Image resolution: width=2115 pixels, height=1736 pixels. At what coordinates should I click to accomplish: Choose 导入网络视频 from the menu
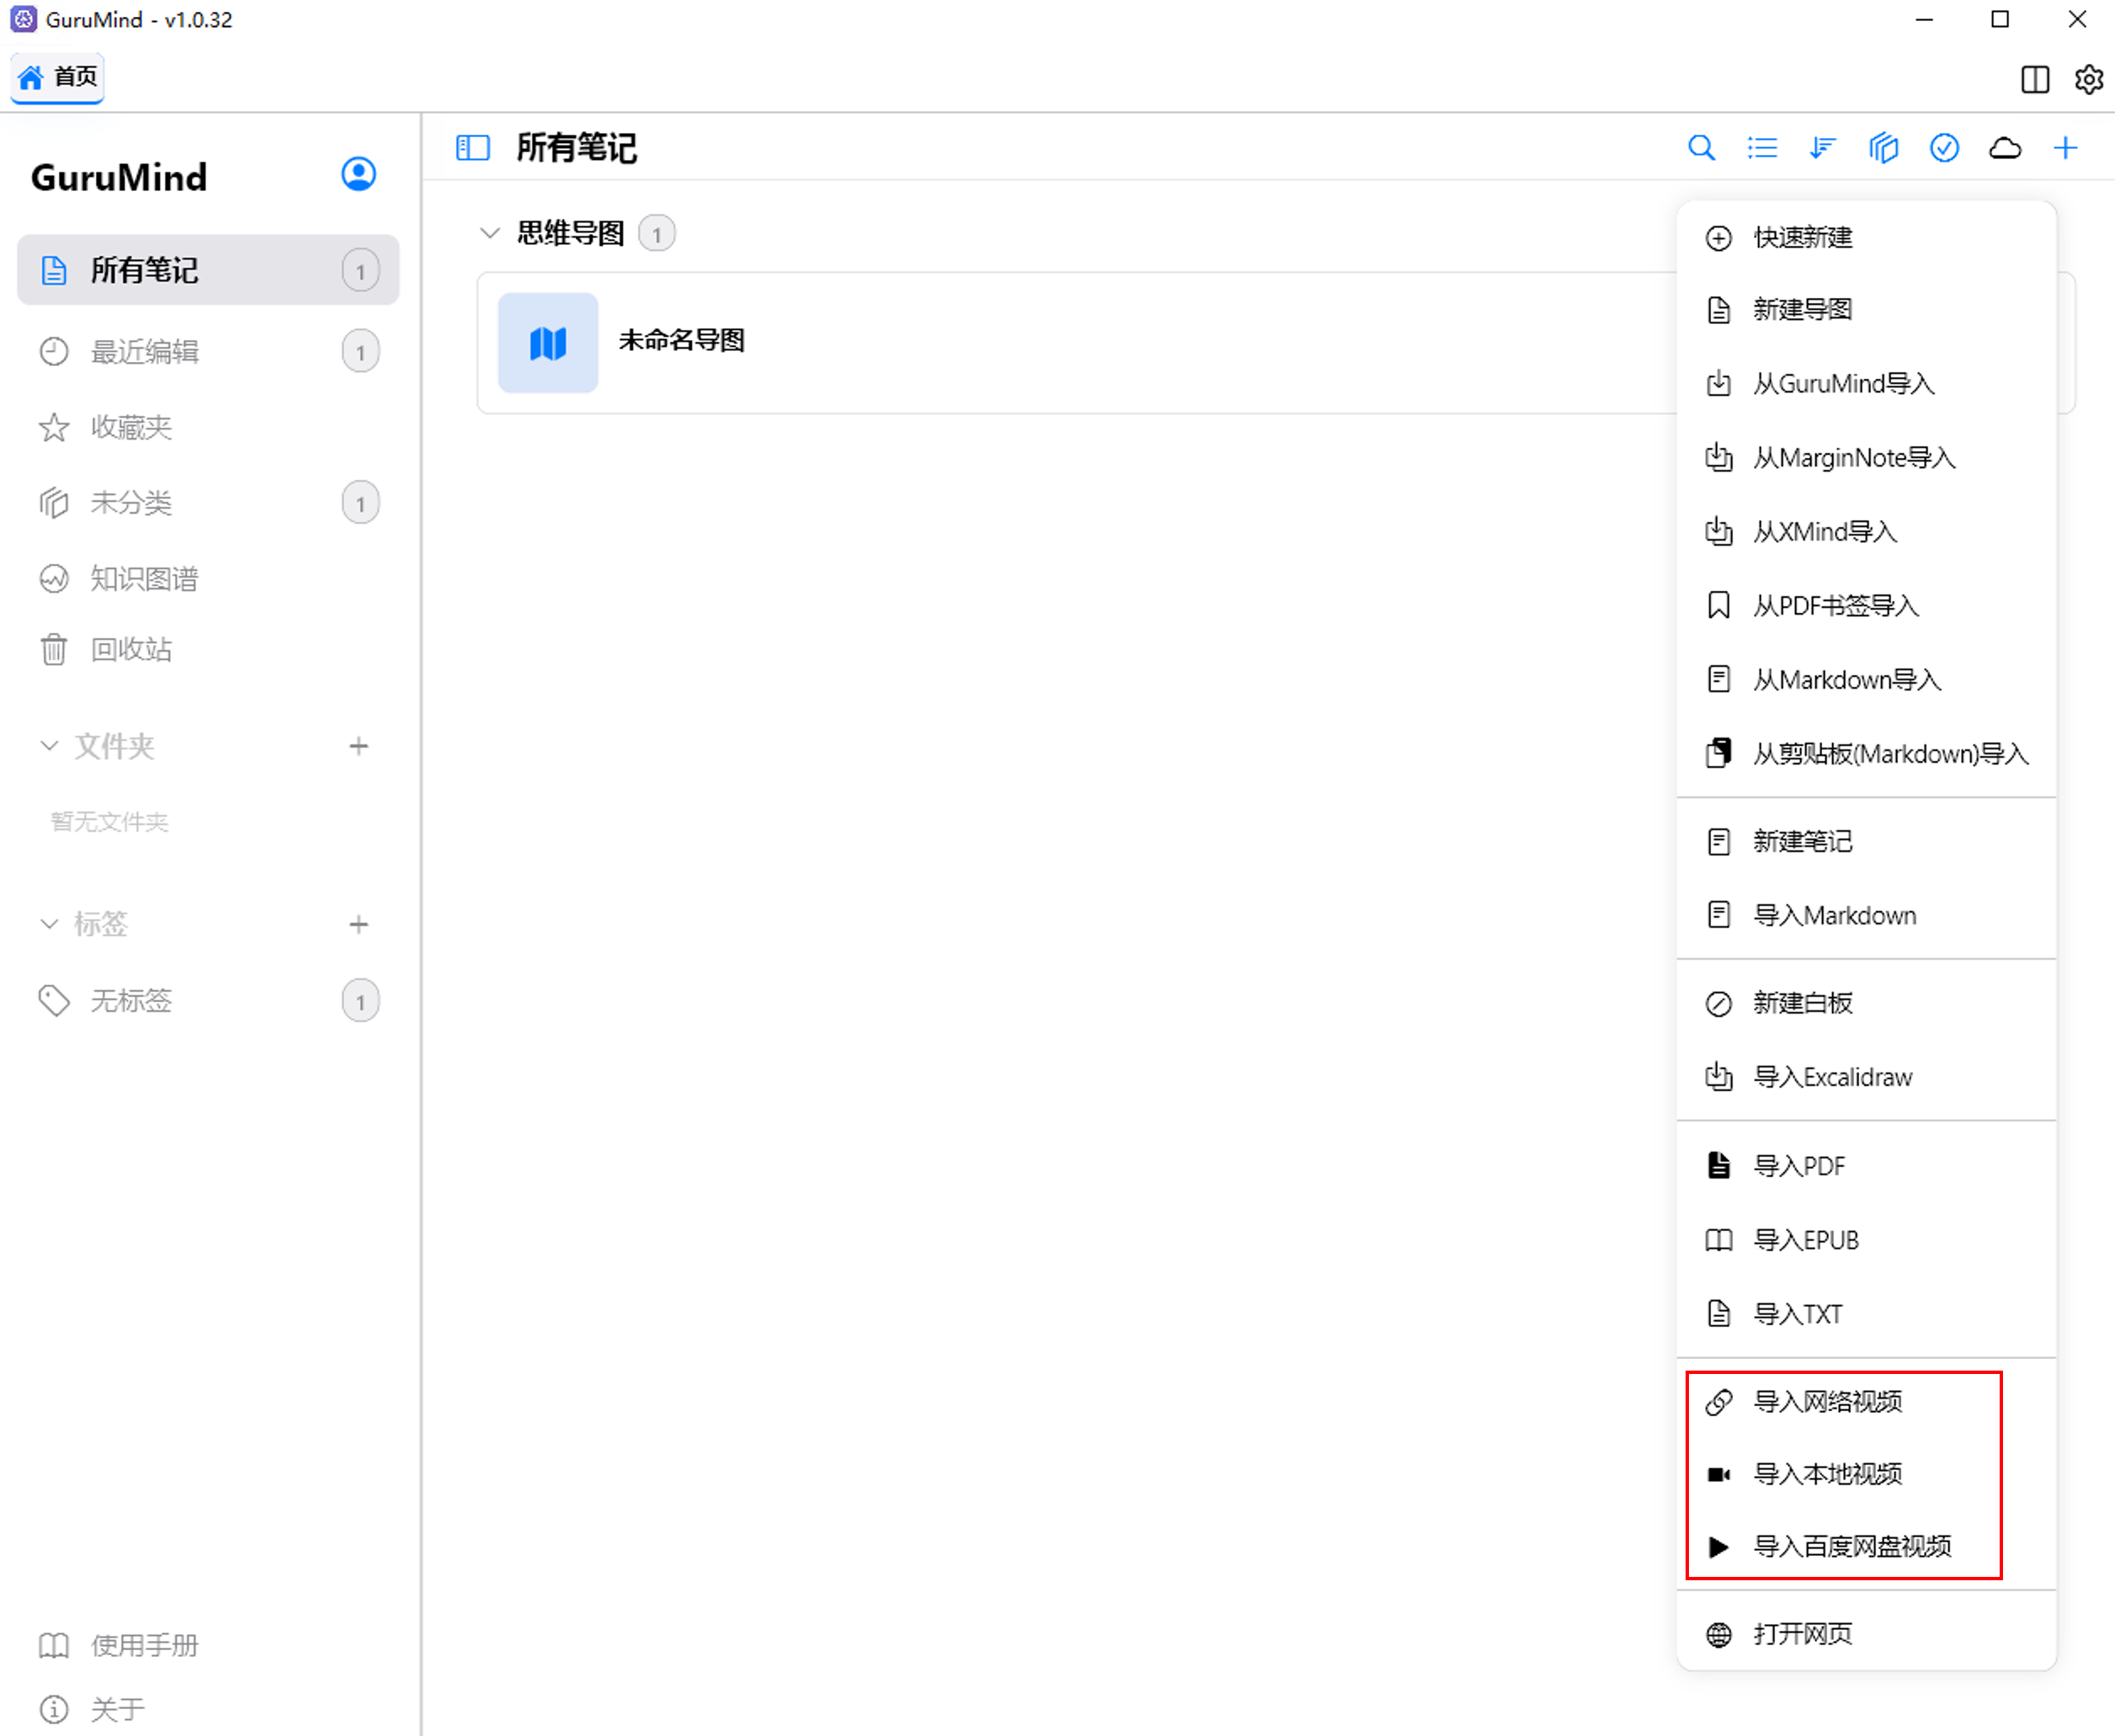[x=1827, y=1401]
